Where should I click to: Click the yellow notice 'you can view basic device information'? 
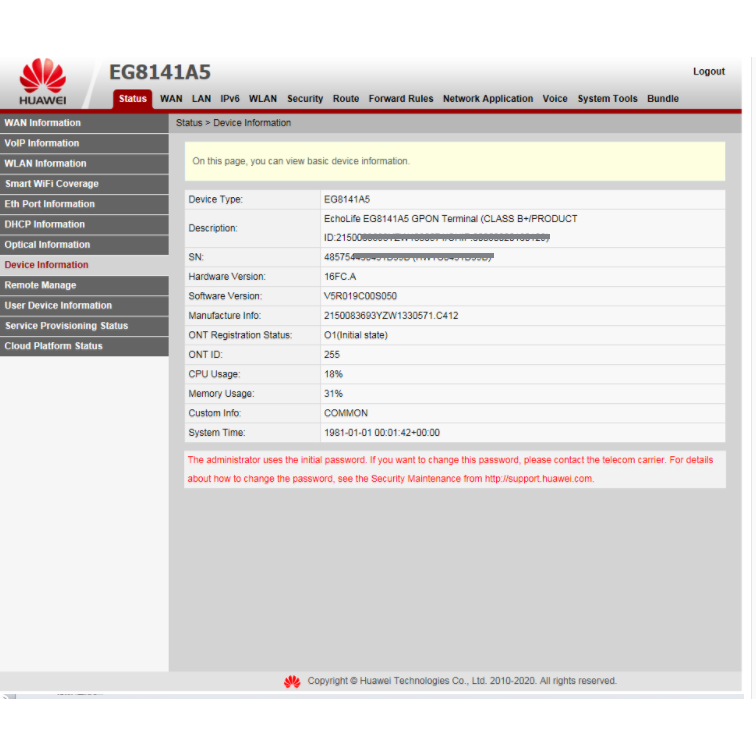(330, 161)
